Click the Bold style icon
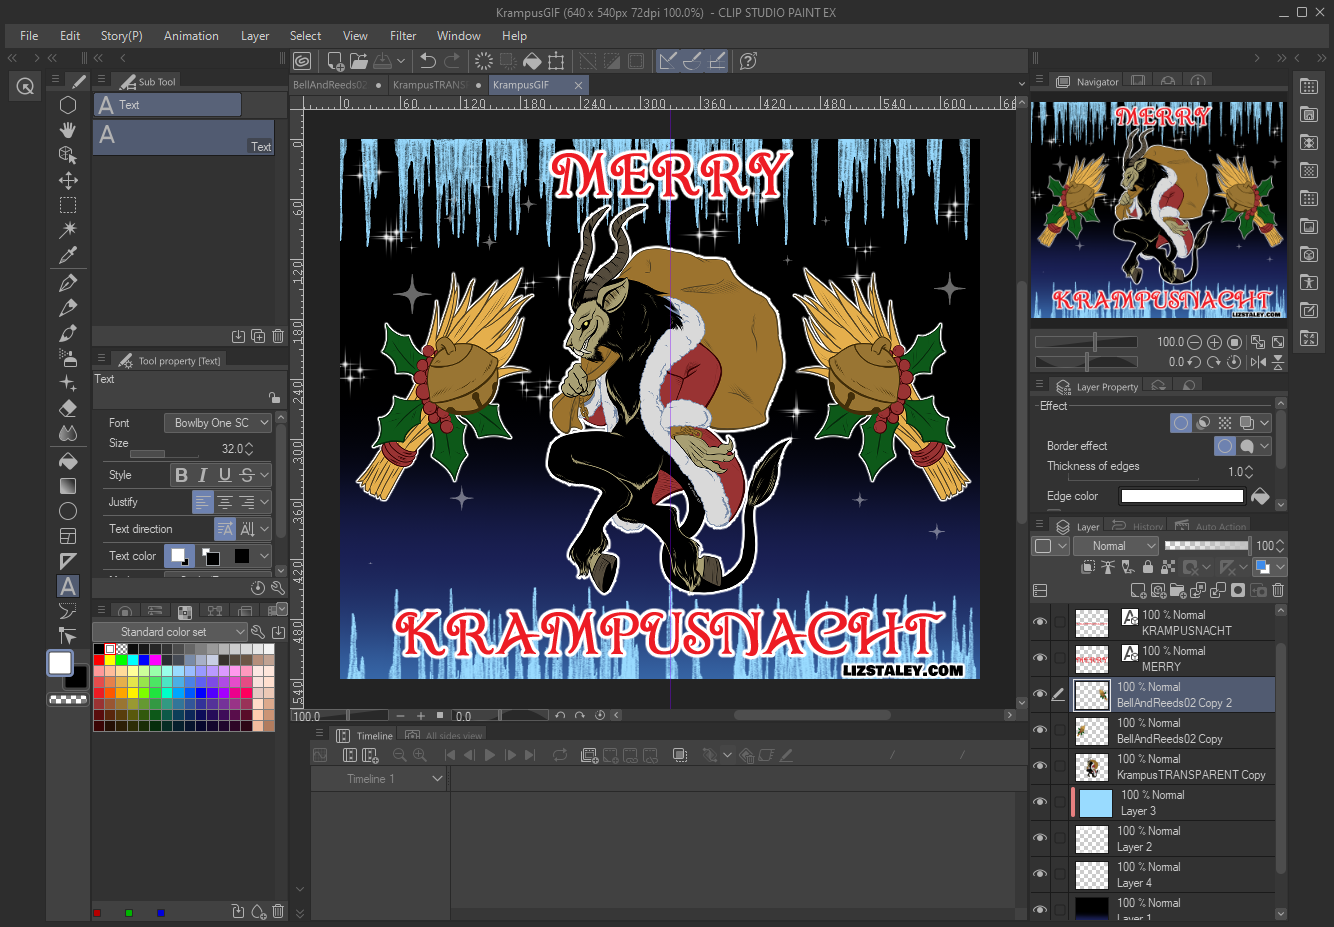The height and width of the screenshot is (927, 1334). [181, 475]
